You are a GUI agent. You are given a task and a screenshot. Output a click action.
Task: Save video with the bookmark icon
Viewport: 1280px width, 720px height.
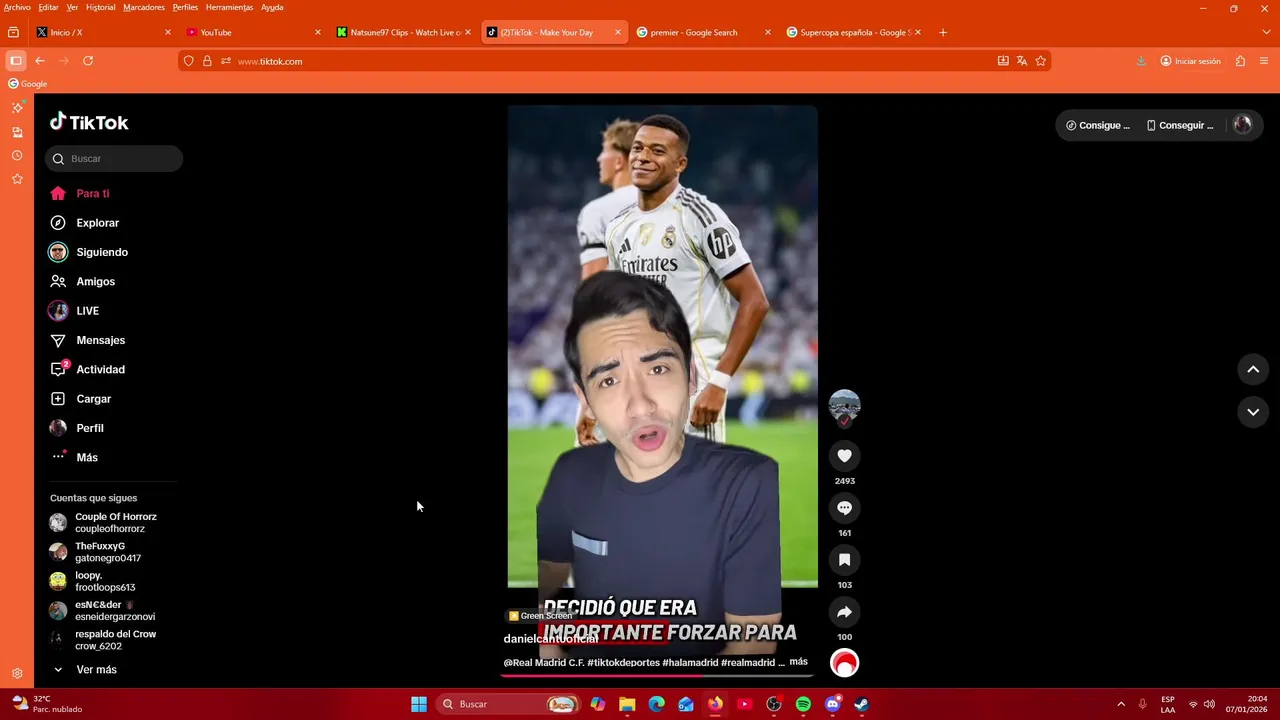click(x=844, y=560)
